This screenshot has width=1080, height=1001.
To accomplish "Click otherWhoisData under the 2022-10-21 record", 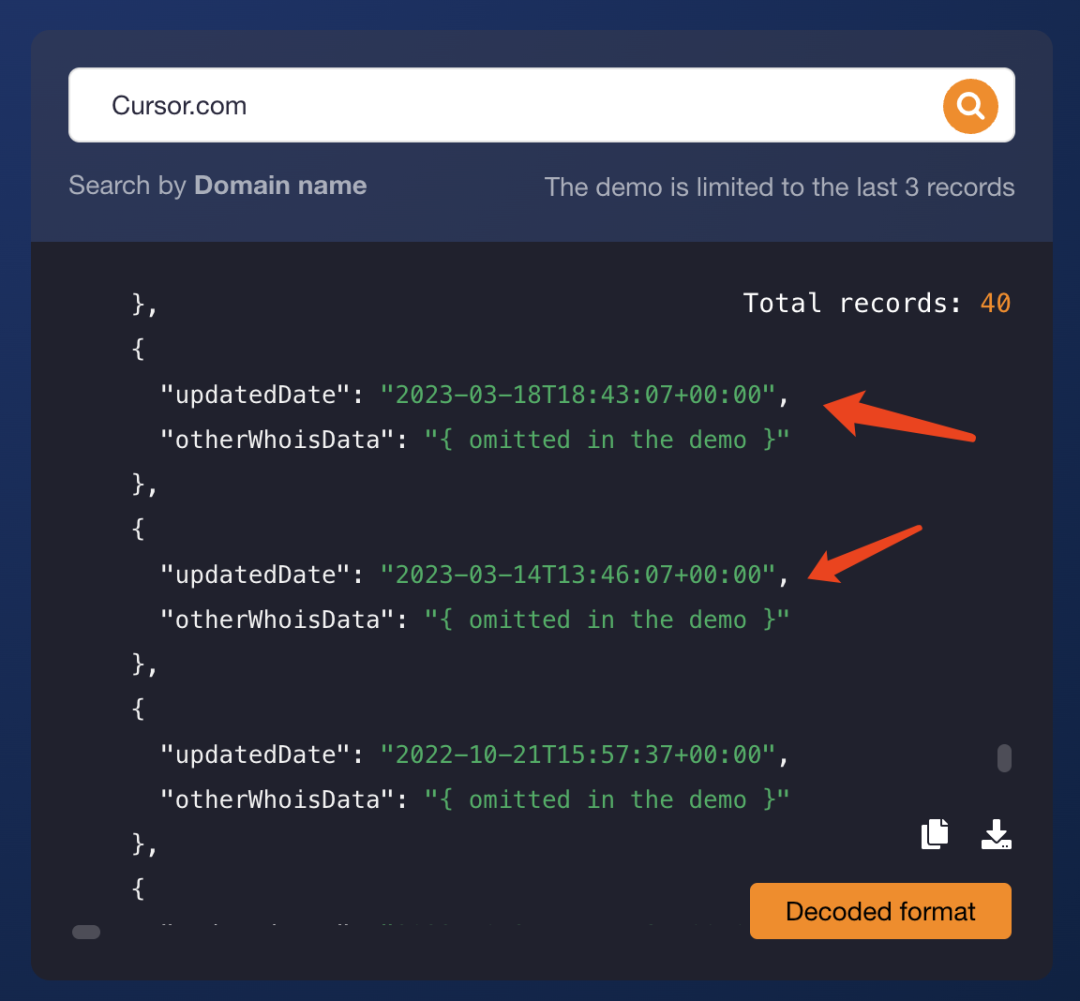I will [278, 799].
